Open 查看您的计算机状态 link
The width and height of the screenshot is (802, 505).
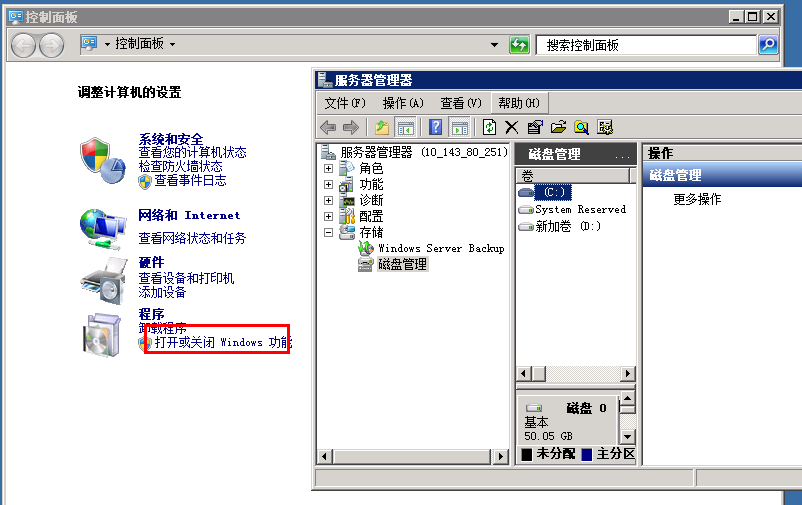(x=192, y=152)
